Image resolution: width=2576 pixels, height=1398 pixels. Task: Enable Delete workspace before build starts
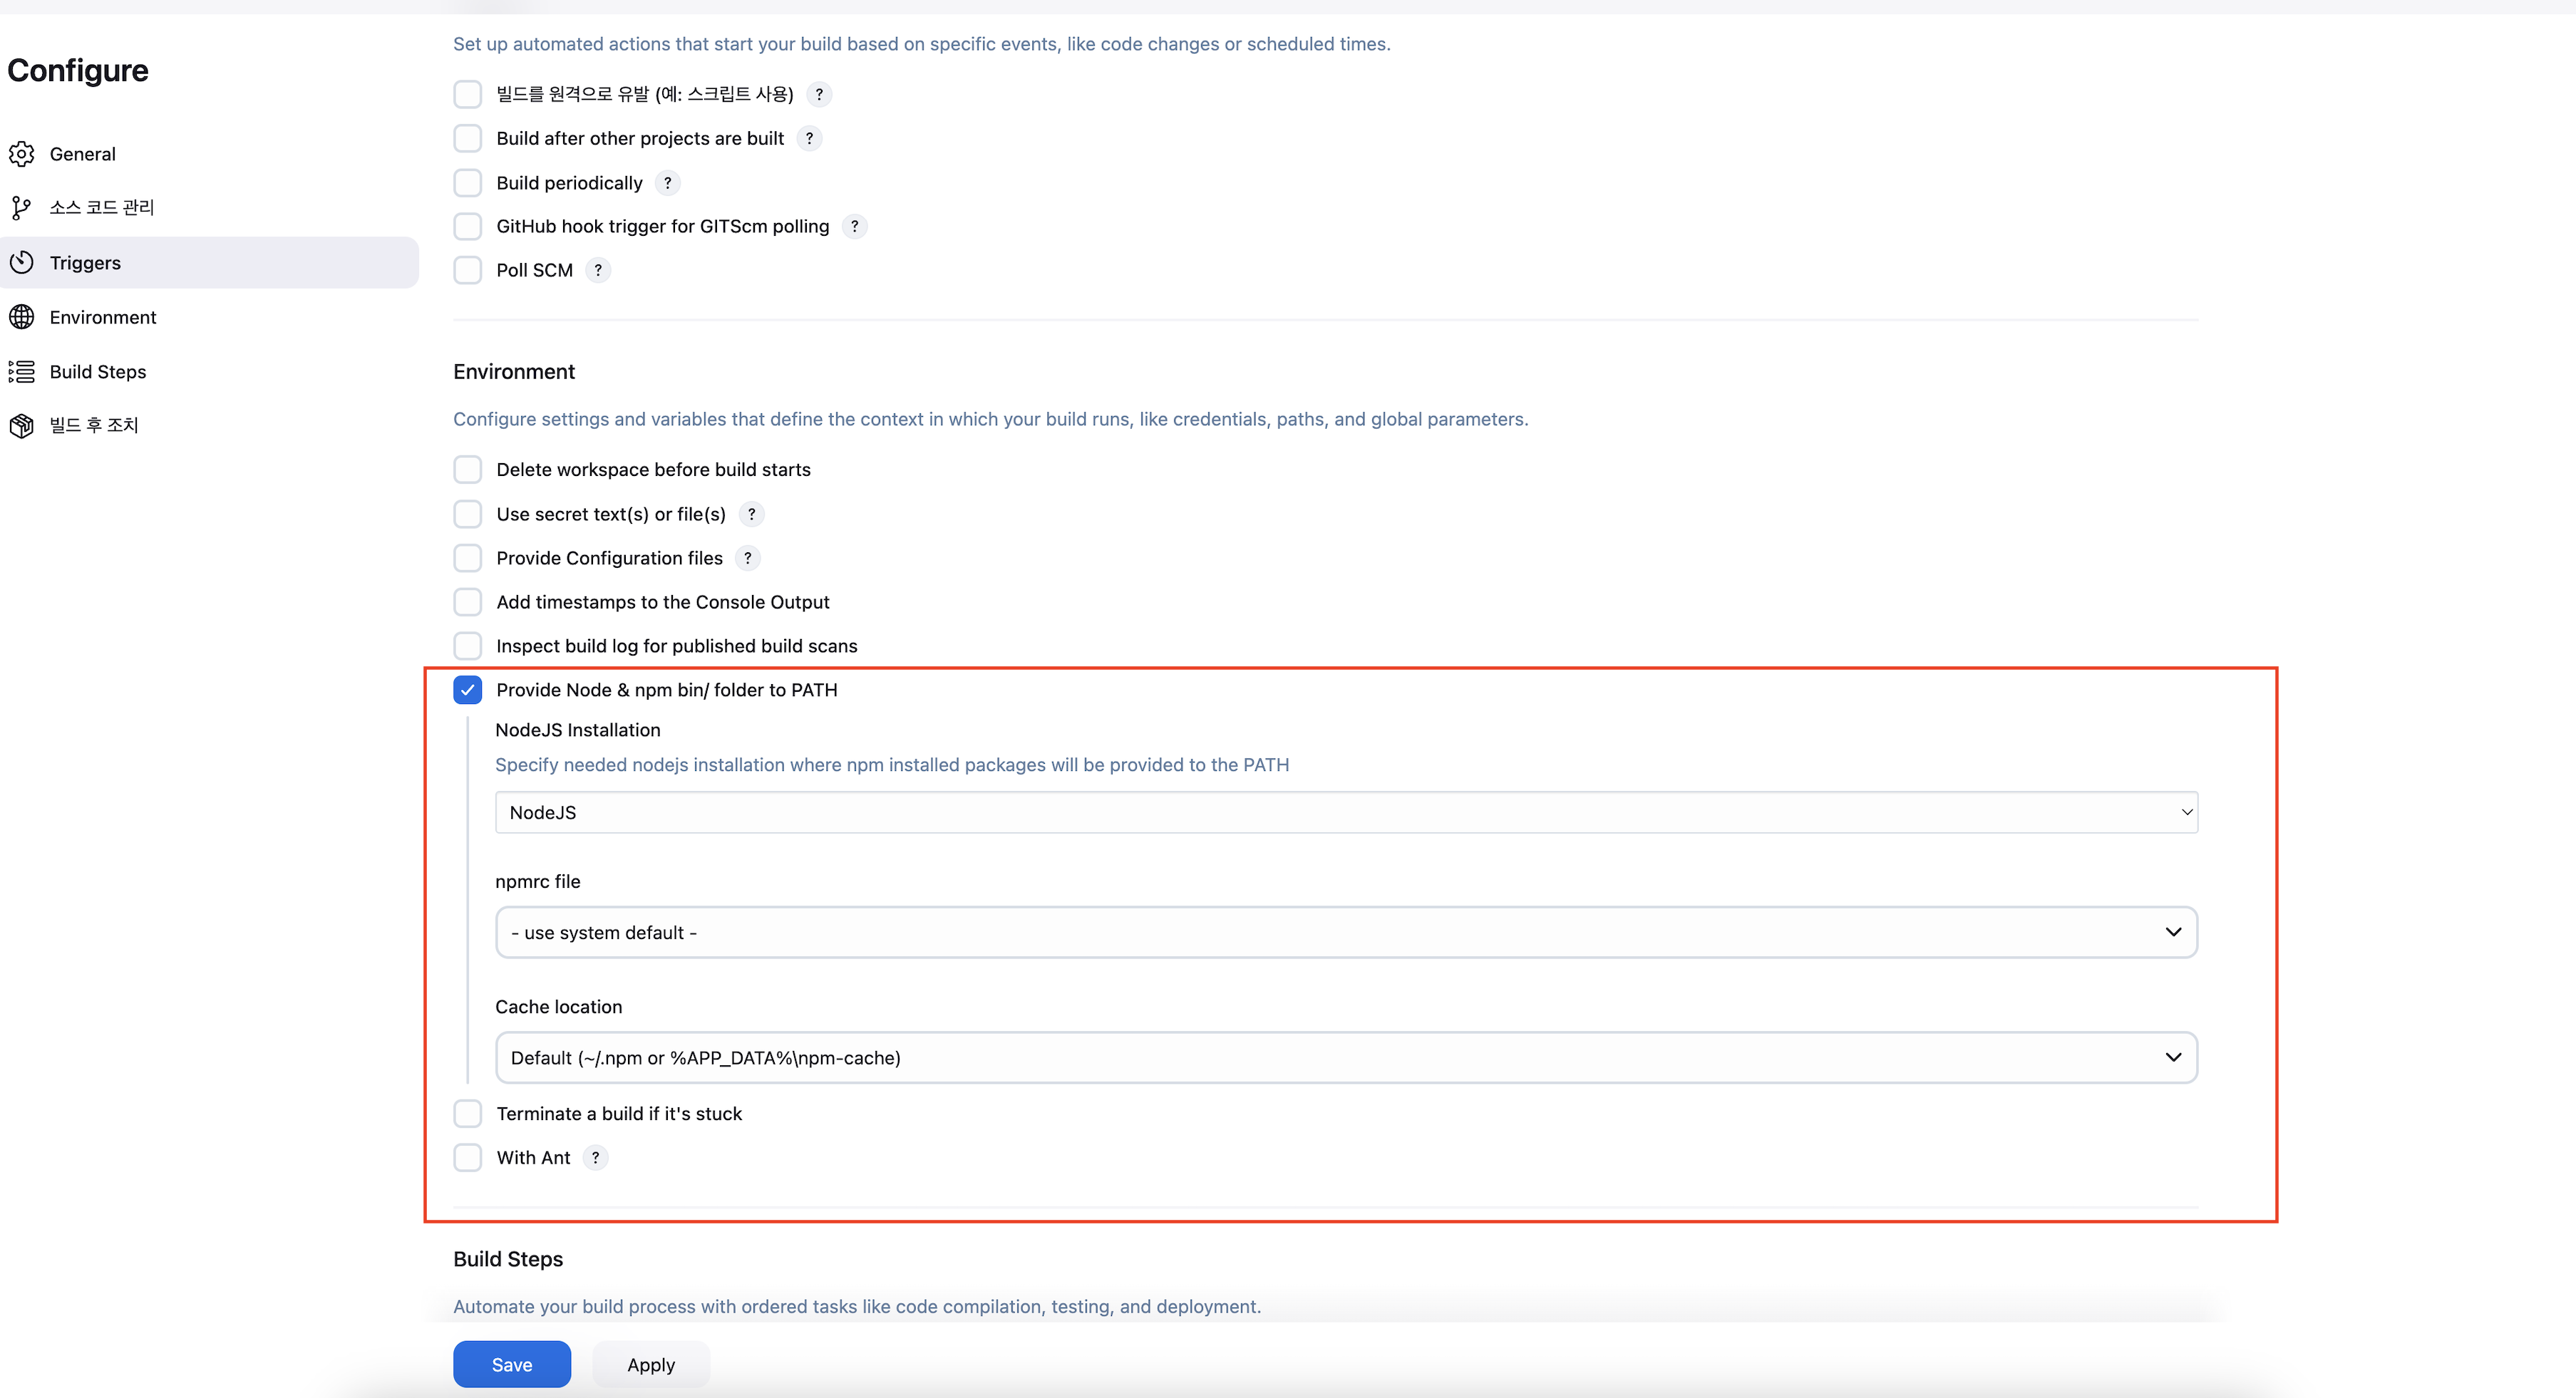click(467, 470)
